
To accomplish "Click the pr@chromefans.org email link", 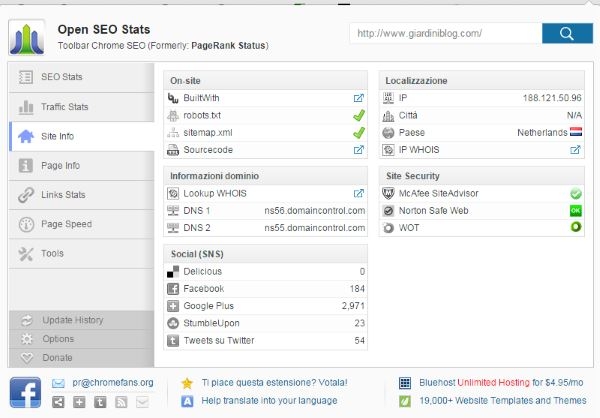I will 112,382.
